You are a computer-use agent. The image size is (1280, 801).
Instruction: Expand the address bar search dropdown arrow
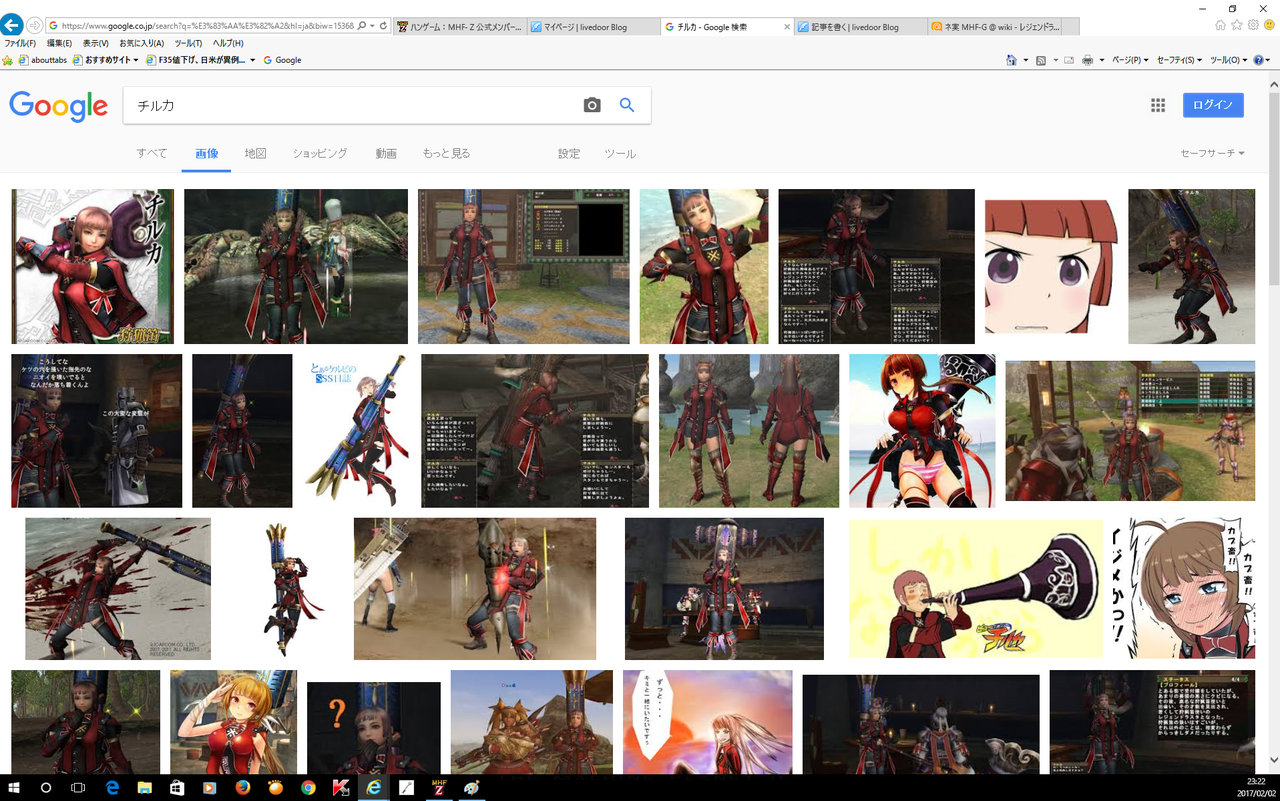(x=371, y=26)
